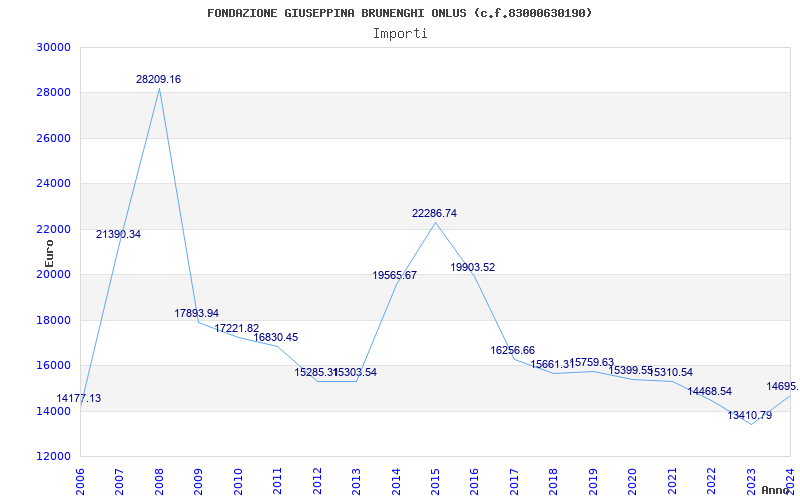Click y-axis tick 30000
The image size is (800, 500).
53,47
